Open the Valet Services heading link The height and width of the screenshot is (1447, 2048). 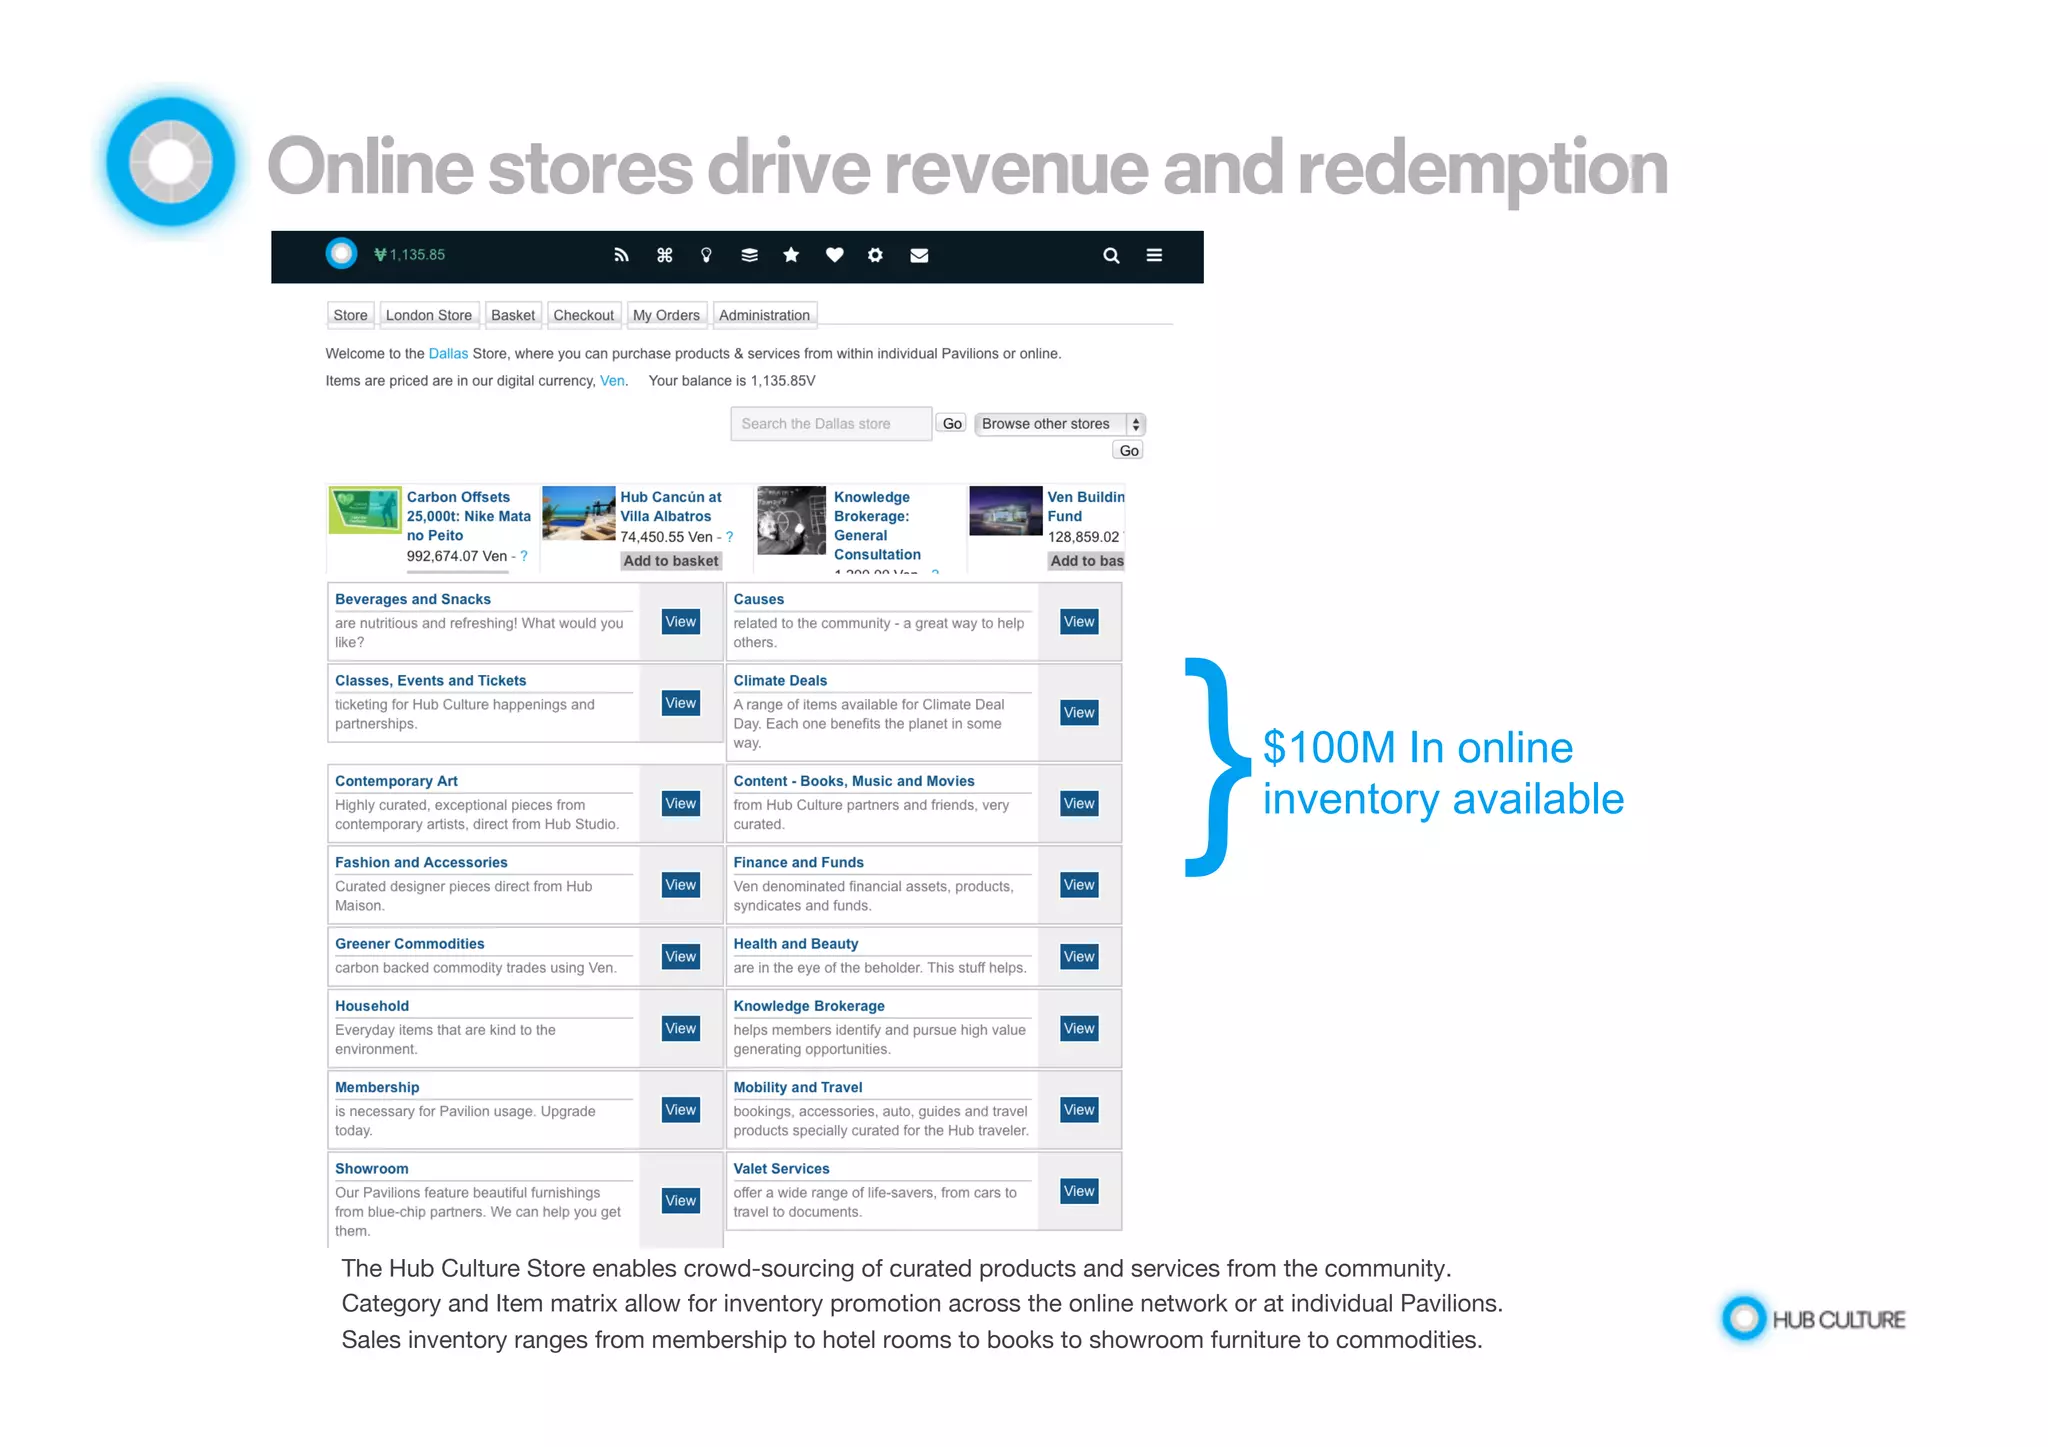coord(781,1168)
